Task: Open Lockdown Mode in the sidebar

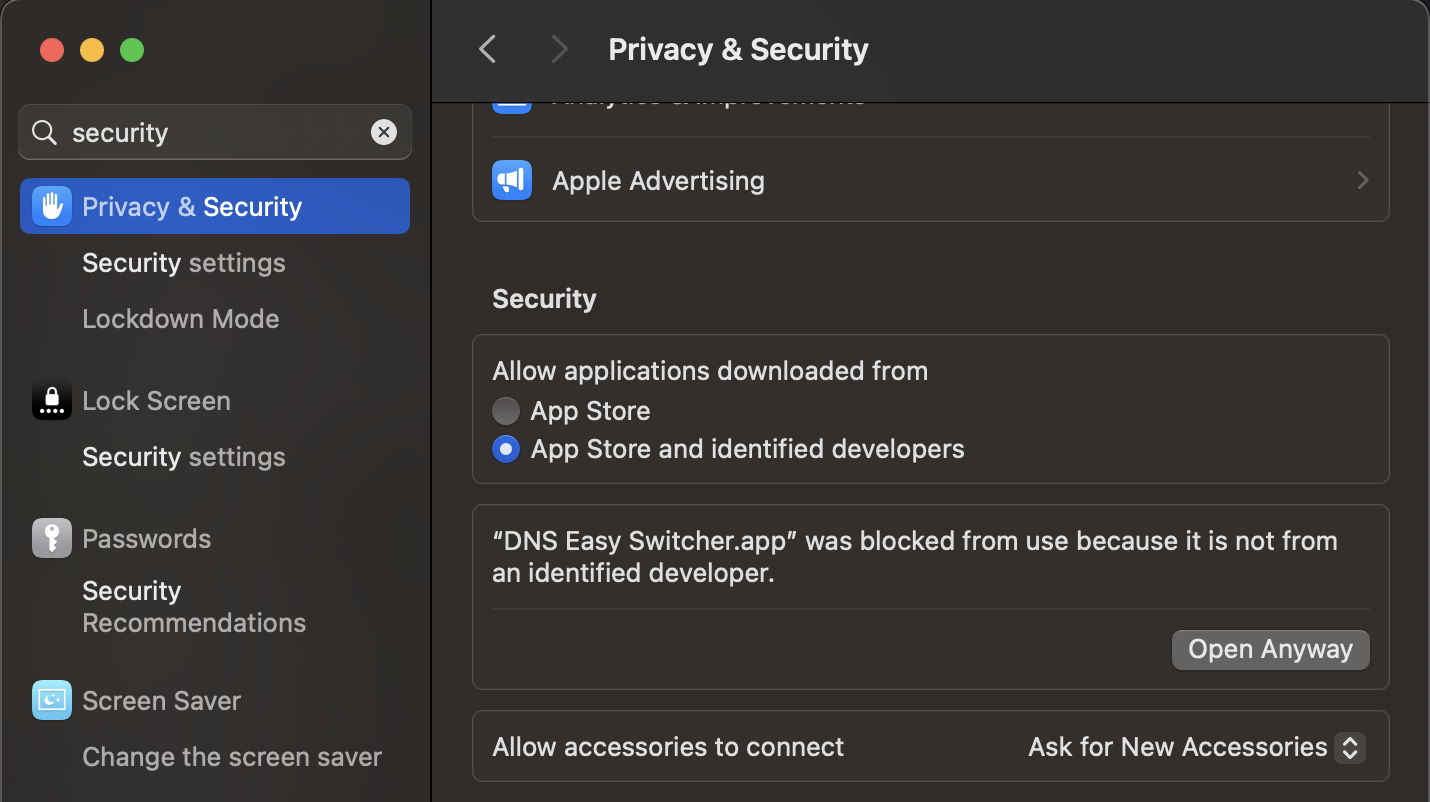Action: click(181, 319)
